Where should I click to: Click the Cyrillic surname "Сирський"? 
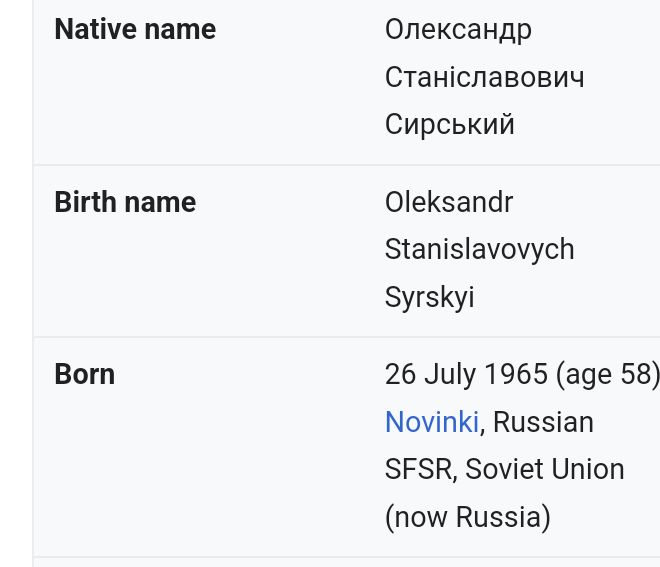tap(449, 124)
